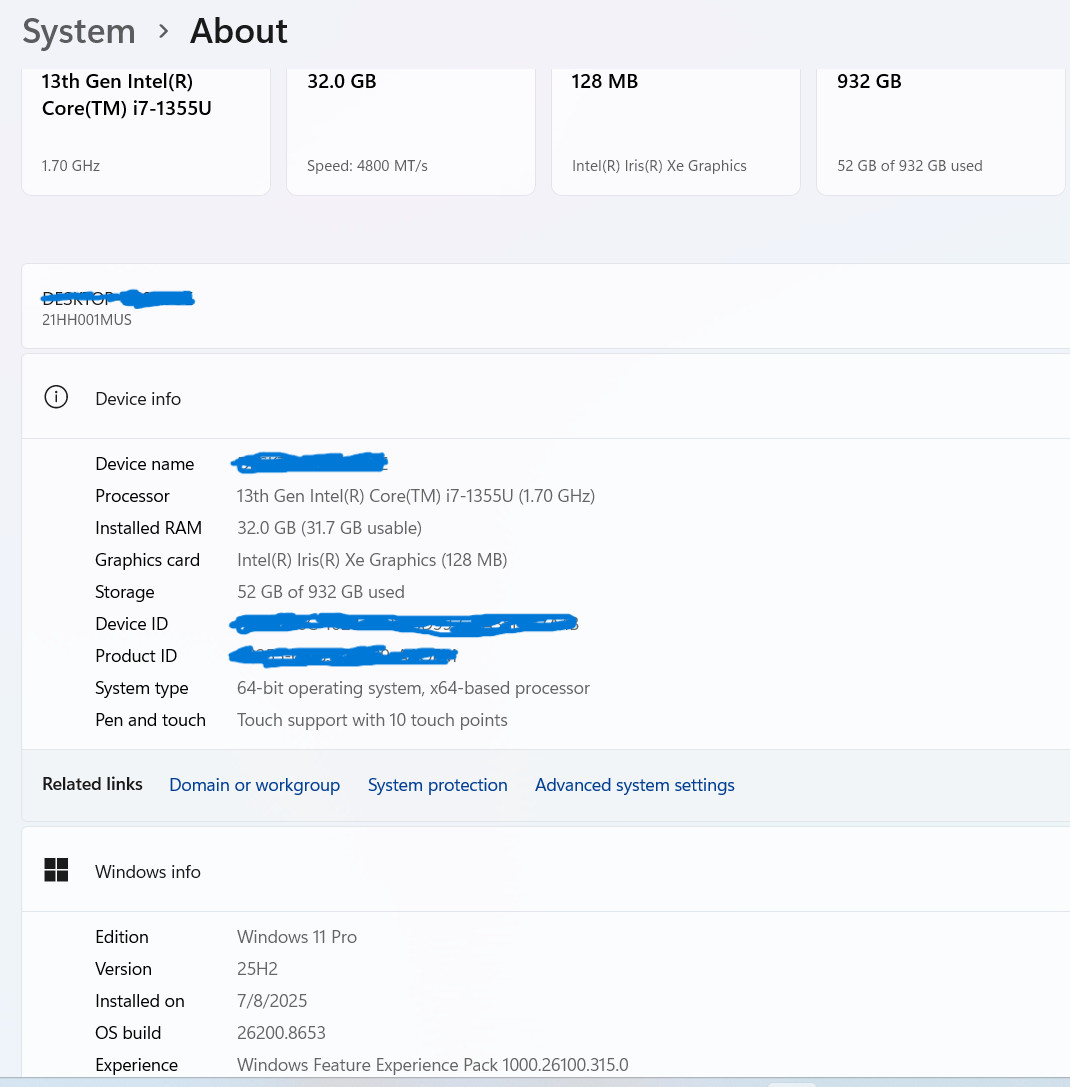Select Touch support with 10 touch points
Screen dimensions: 1070x1087
(372, 720)
